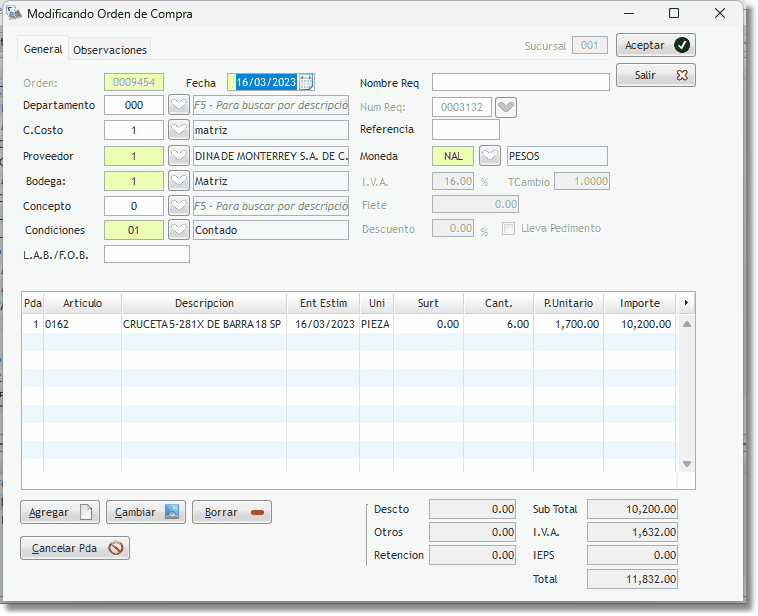Select the General tab
The height and width of the screenshot is (616, 758).
43,49
